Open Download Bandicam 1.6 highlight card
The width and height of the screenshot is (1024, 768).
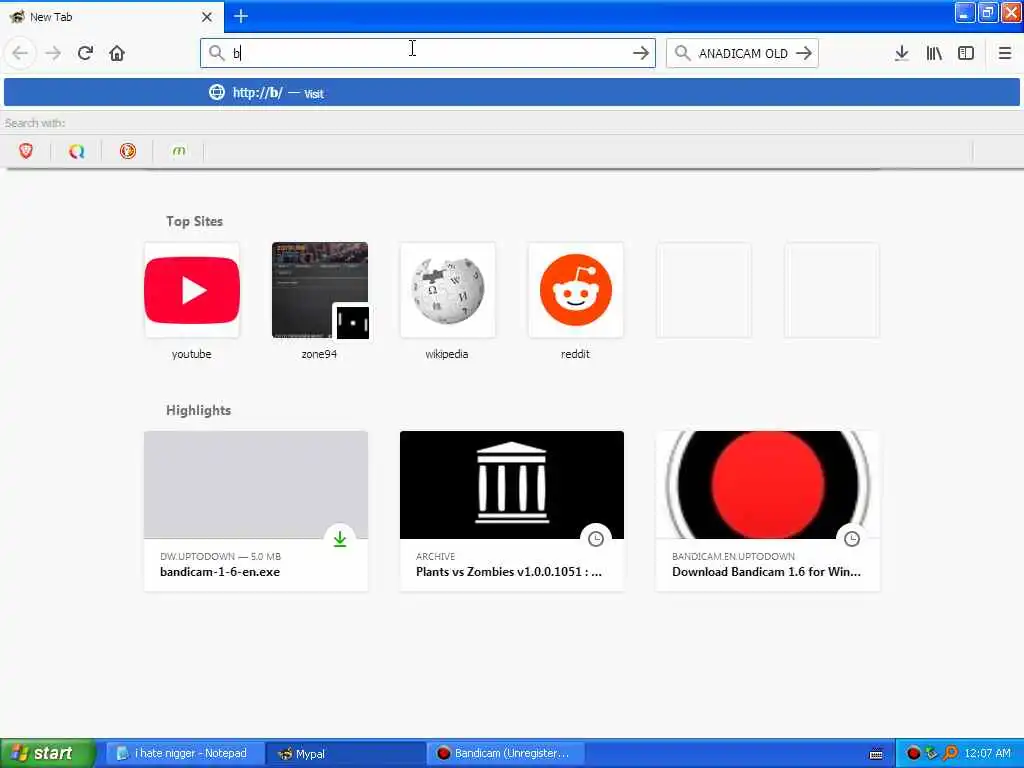tap(768, 511)
